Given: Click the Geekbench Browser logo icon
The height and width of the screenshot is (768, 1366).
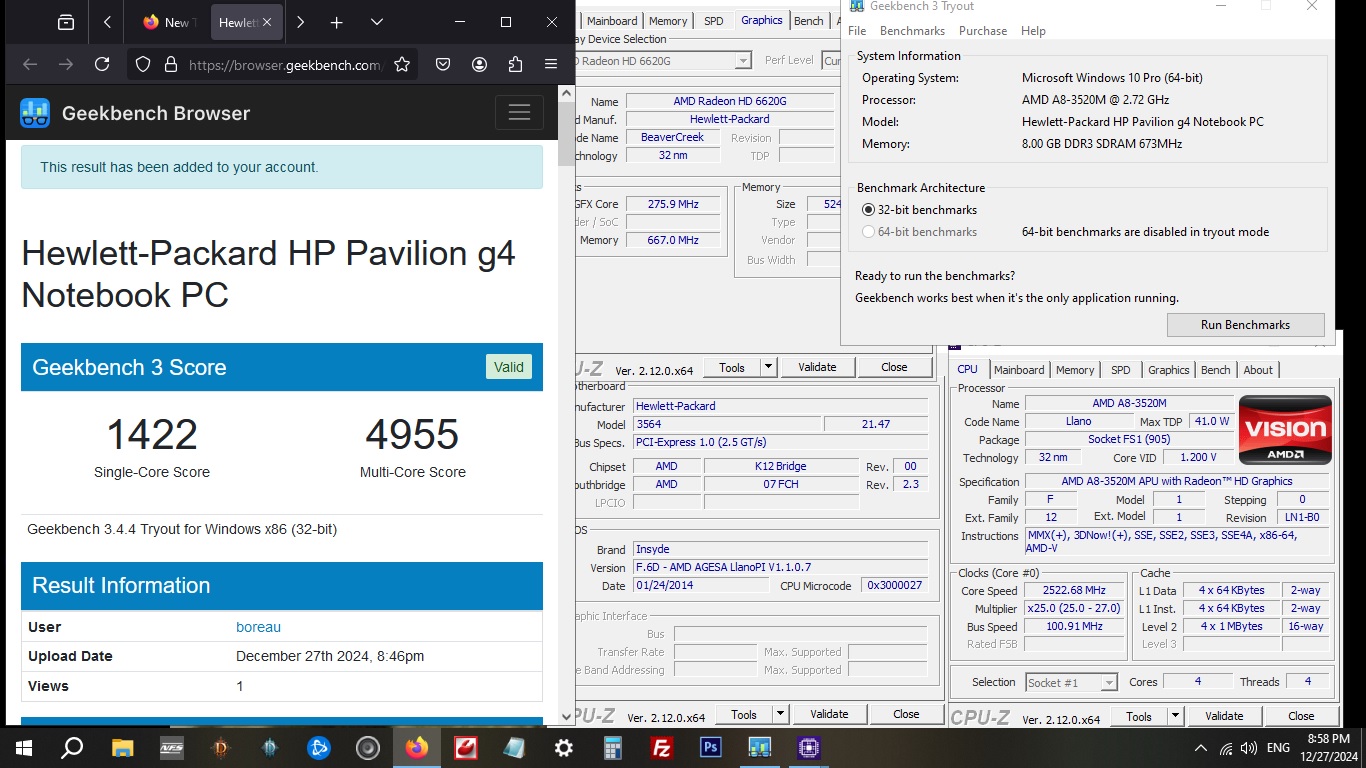Looking at the screenshot, I should (35, 113).
